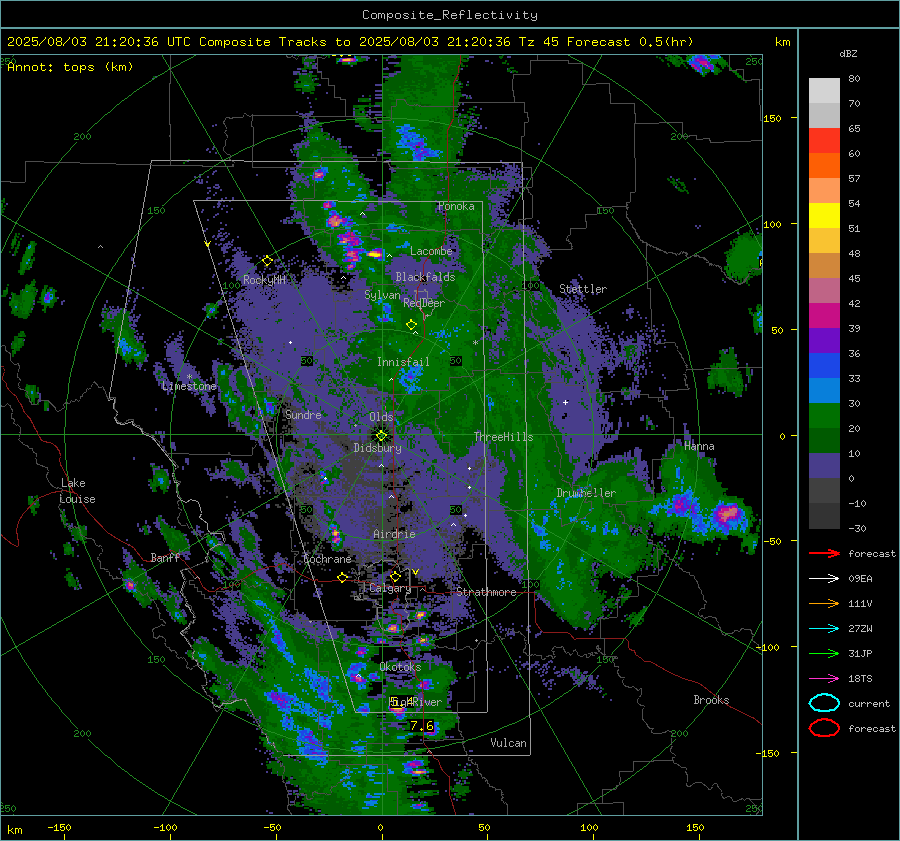The image size is (900, 841).
Task: Click the yellow diamond marker above Calgary
Action: (395, 576)
